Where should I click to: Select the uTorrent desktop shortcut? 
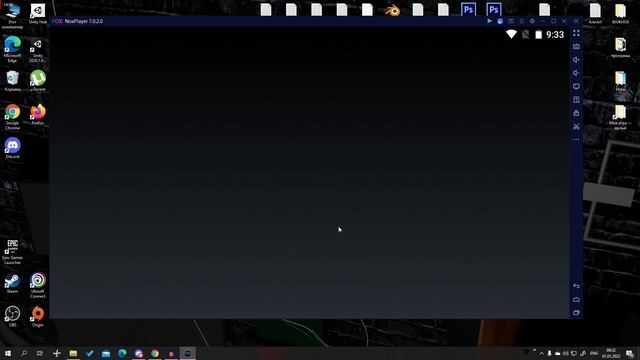(x=38, y=80)
